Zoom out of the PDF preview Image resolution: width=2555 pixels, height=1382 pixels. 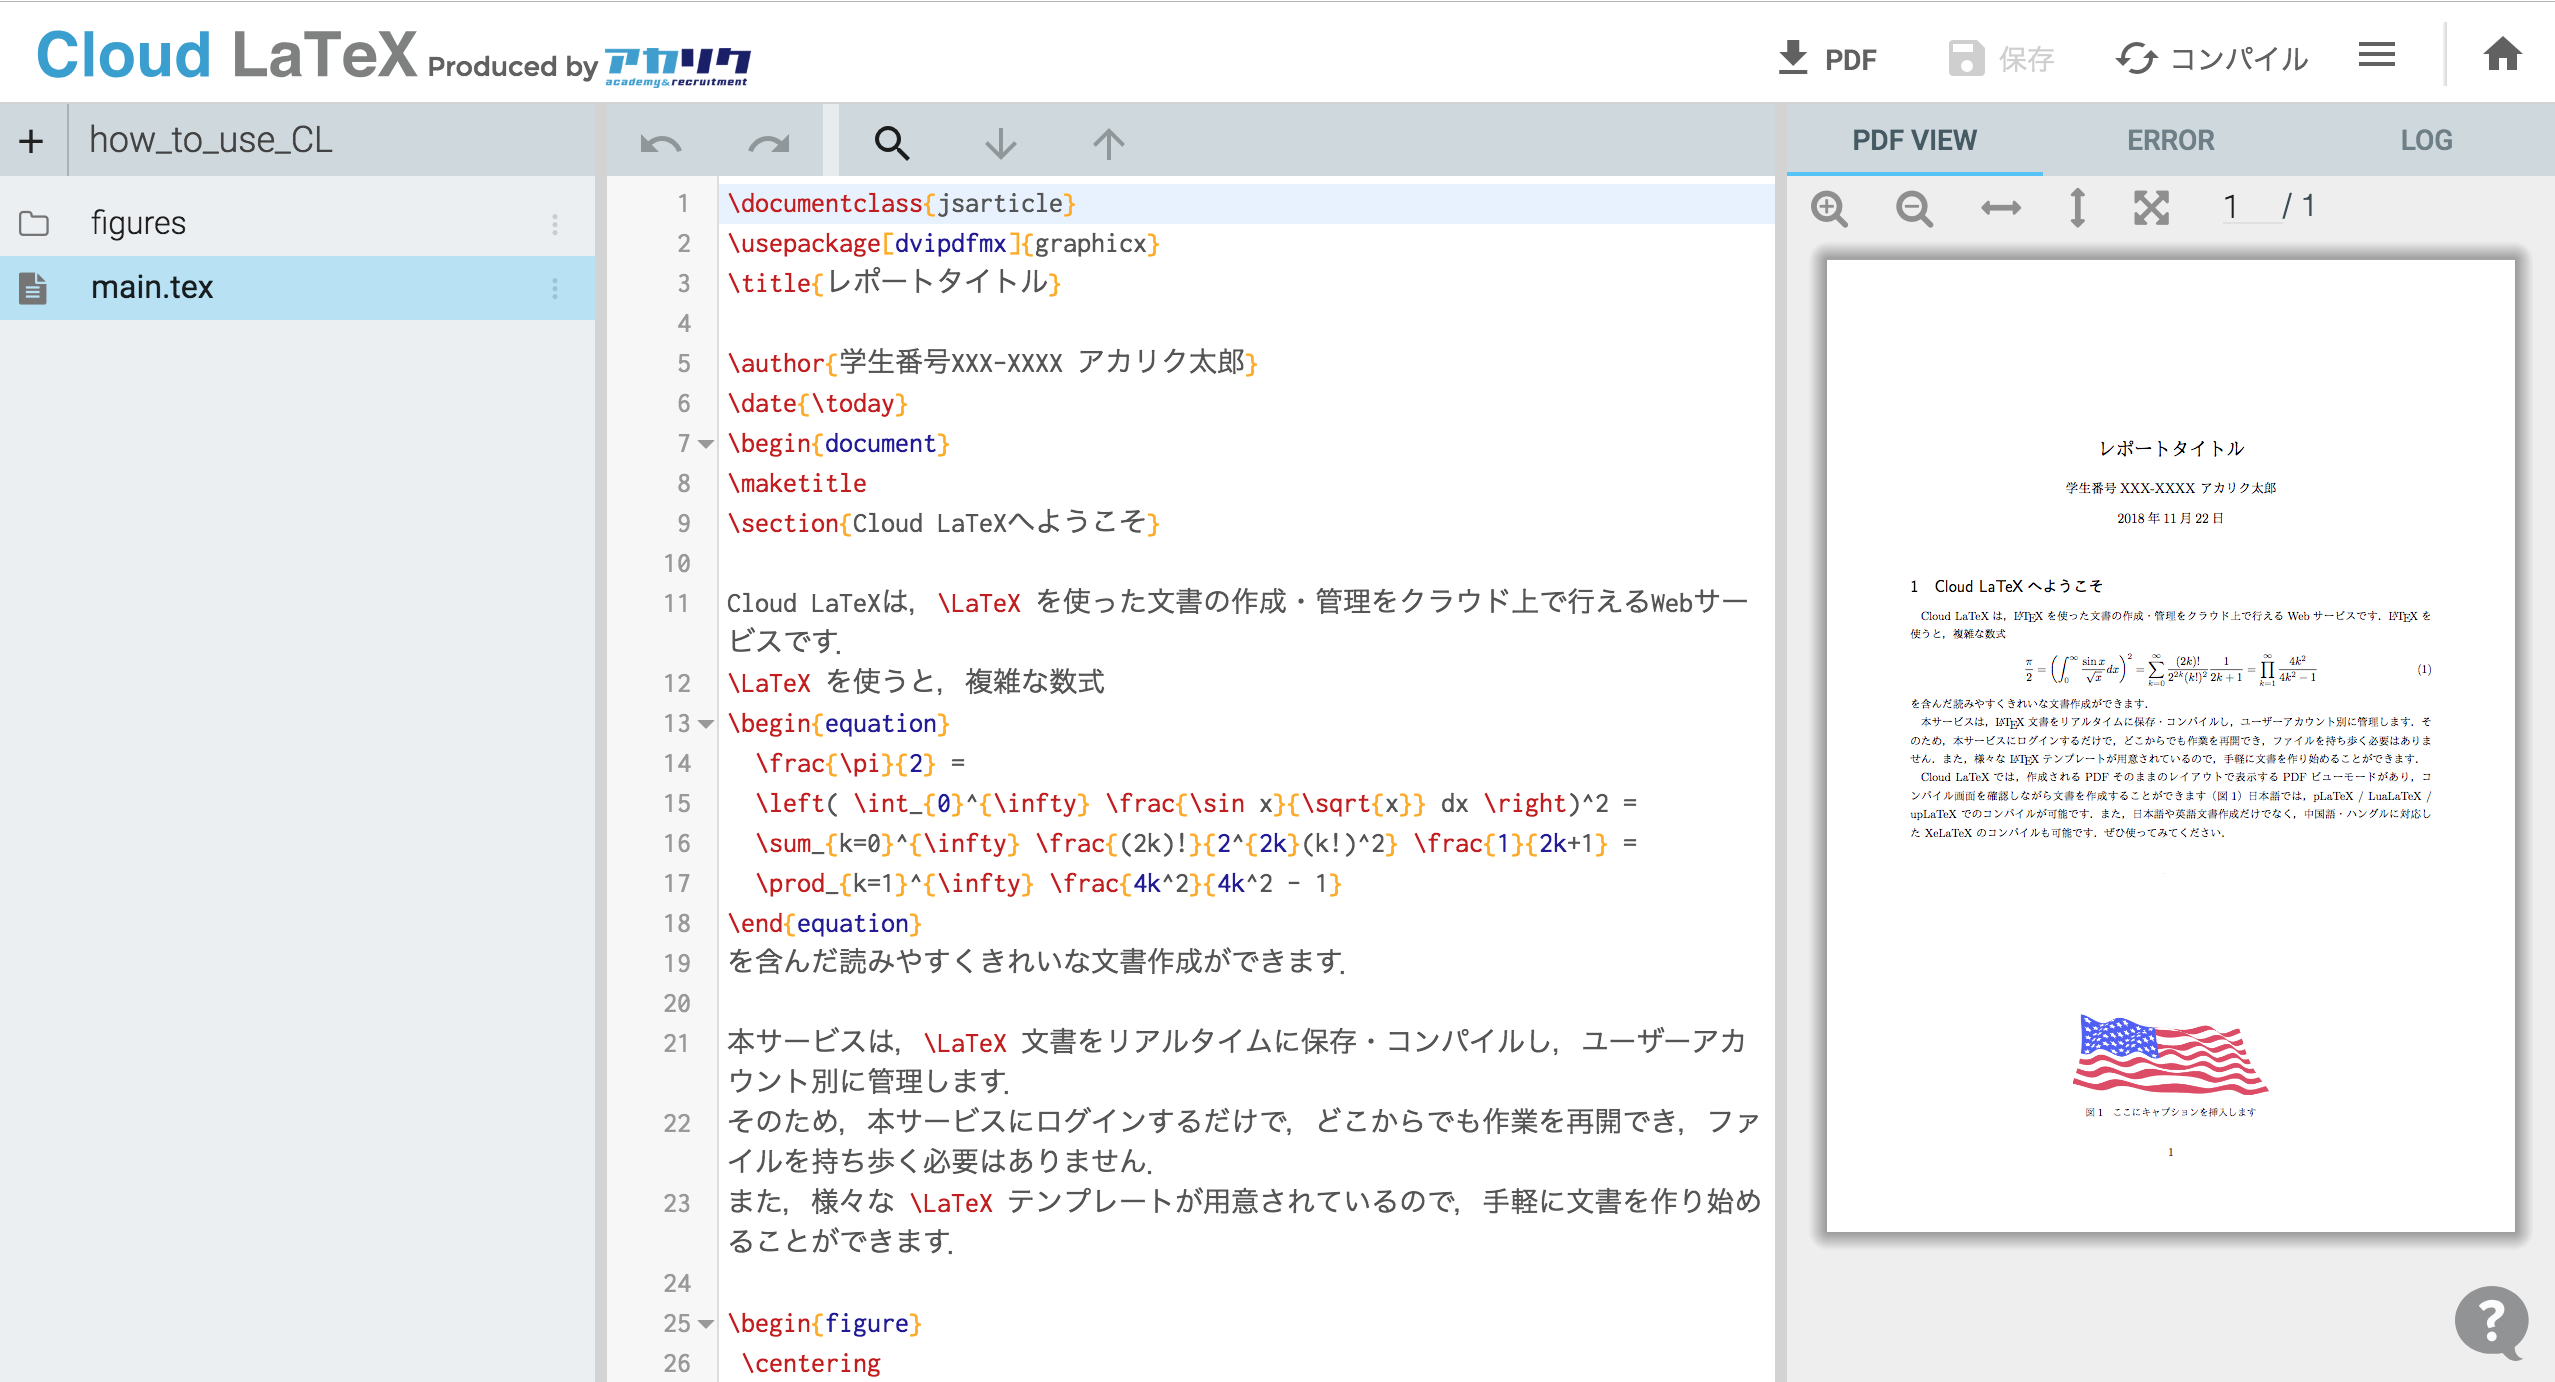coord(1914,208)
